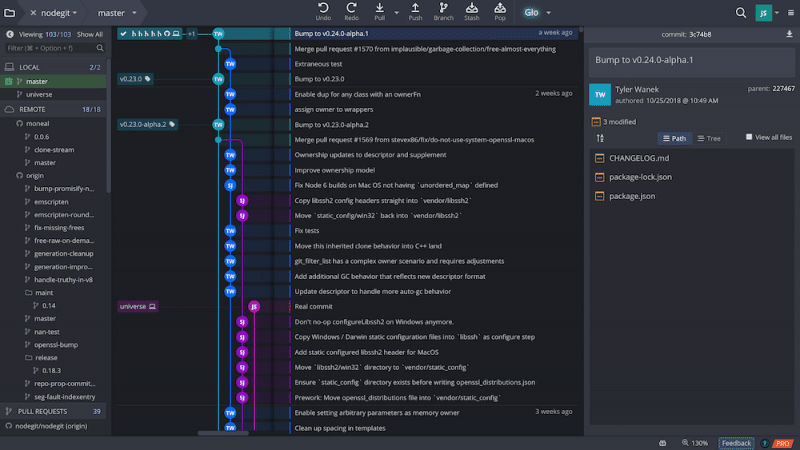This screenshot has height=450, width=800.
Task: Select the local universe branch
Action: [53, 94]
